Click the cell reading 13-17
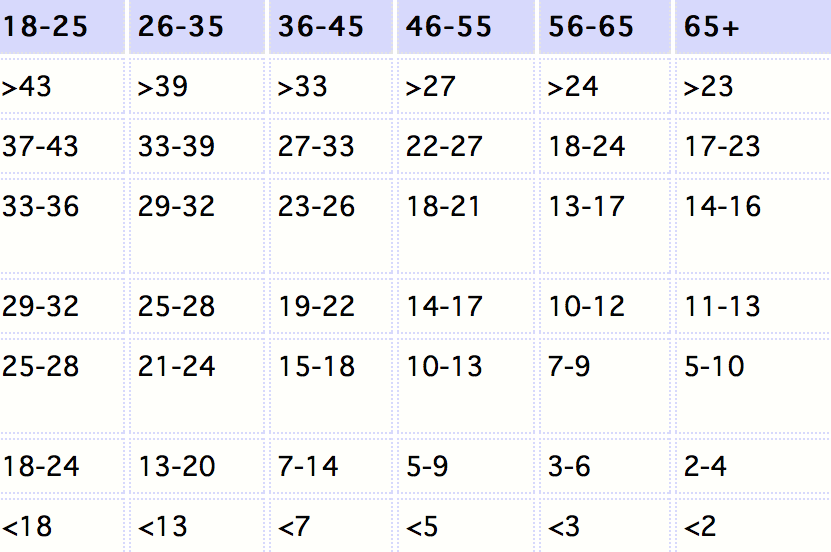 coord(605,226)
